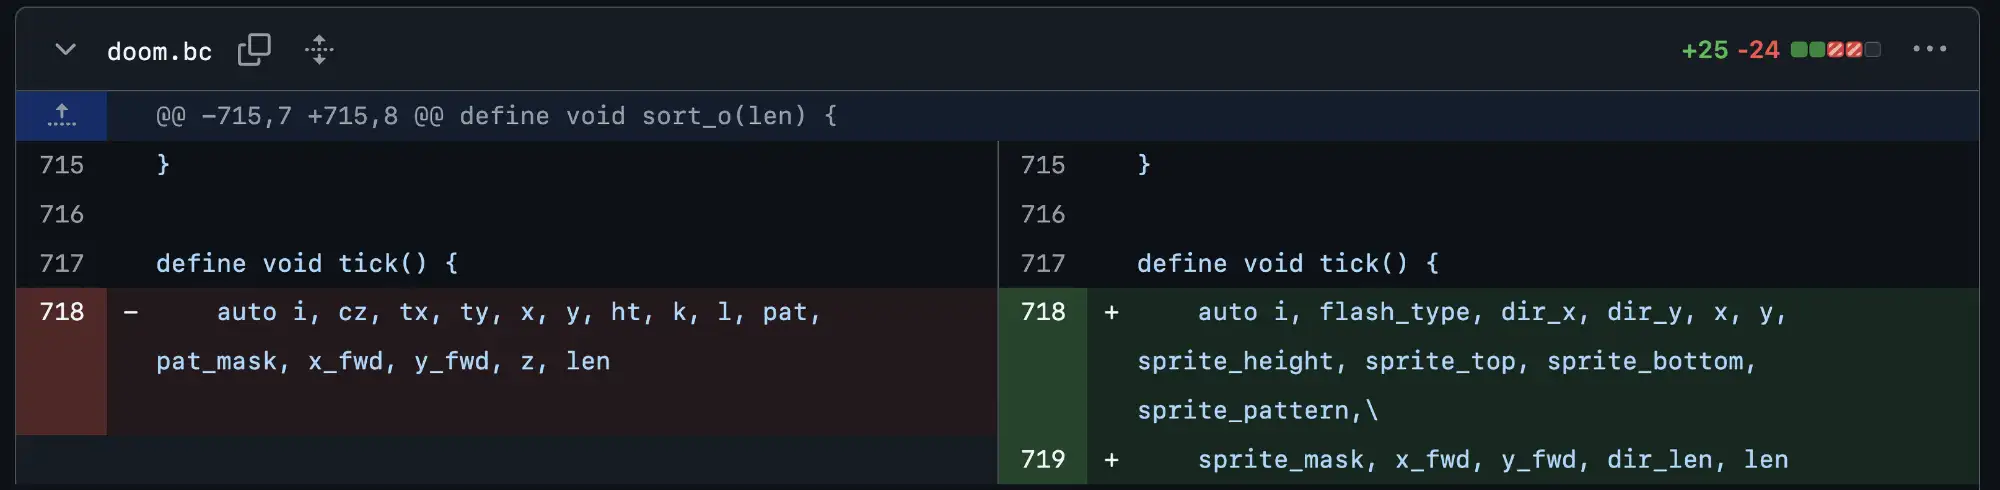Click the +25 additions count
This screenshot has width=2000, height=490.
(x=1705, y=50)
